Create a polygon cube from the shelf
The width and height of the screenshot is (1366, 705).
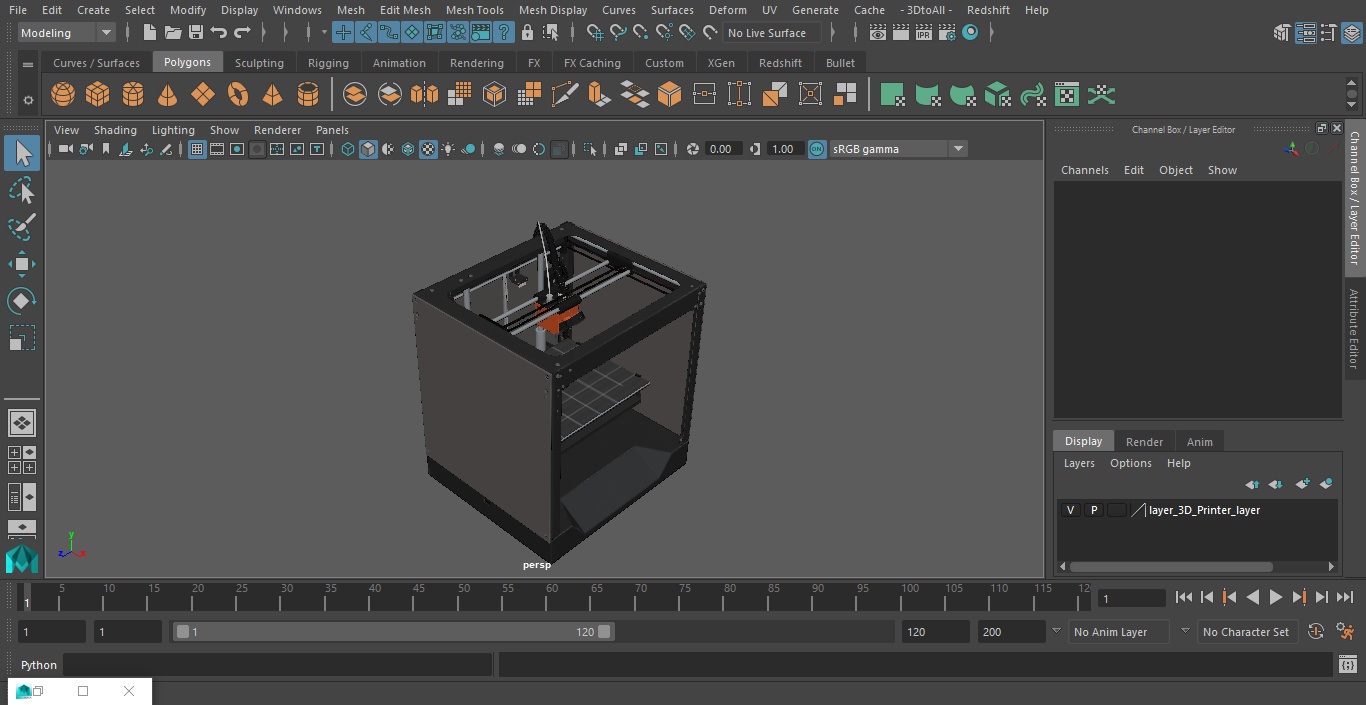tap(97, 95)
